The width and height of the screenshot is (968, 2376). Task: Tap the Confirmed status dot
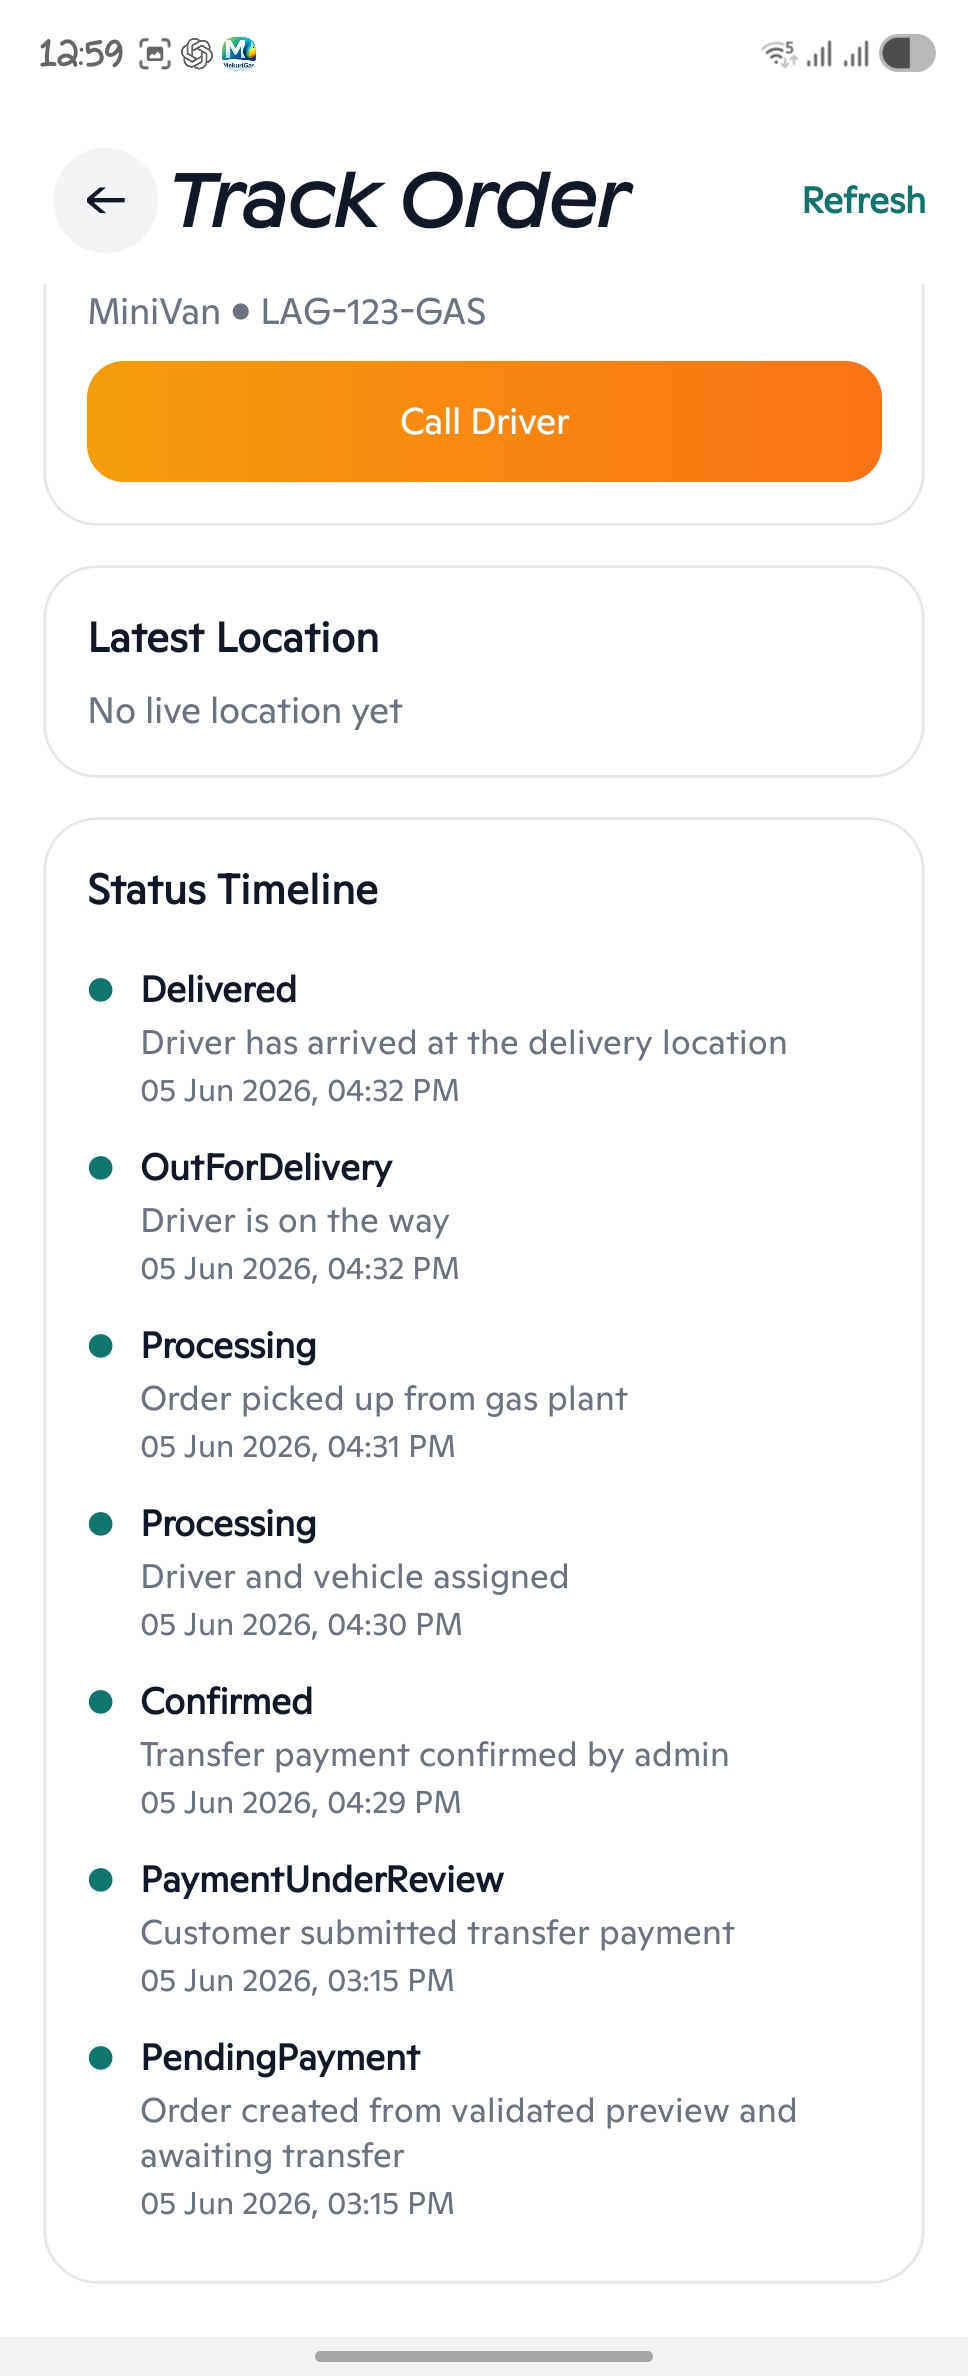coord(101,1702)
